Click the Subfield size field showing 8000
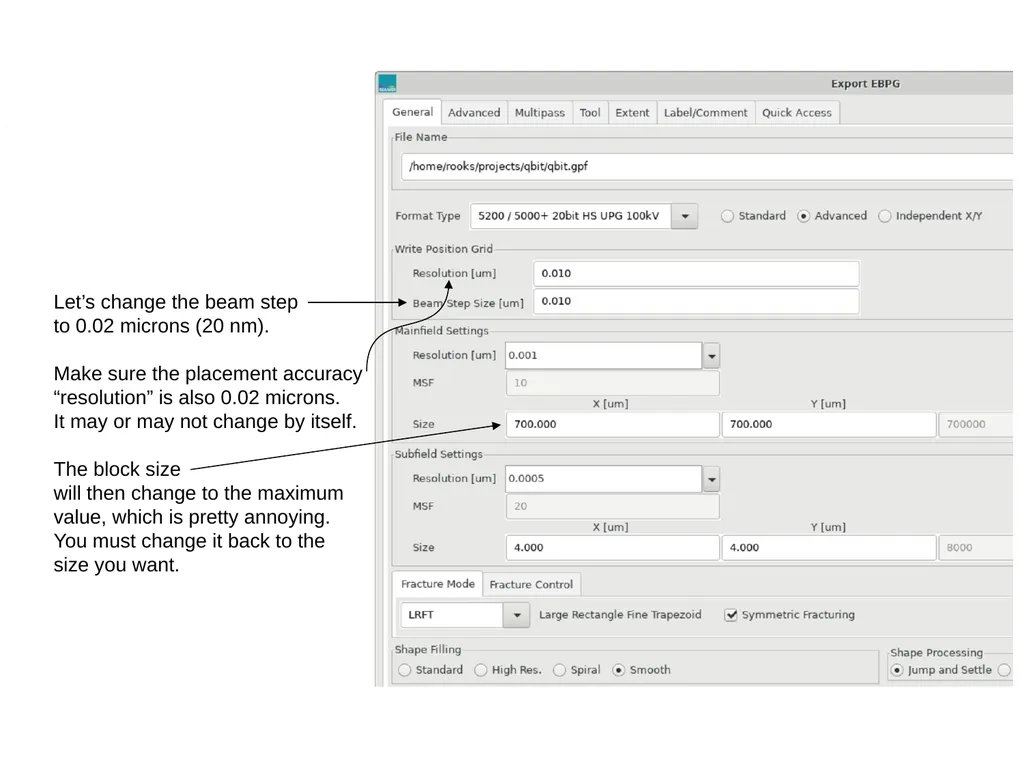Viewport: 1024px width, 768px height. click(976, 548)
